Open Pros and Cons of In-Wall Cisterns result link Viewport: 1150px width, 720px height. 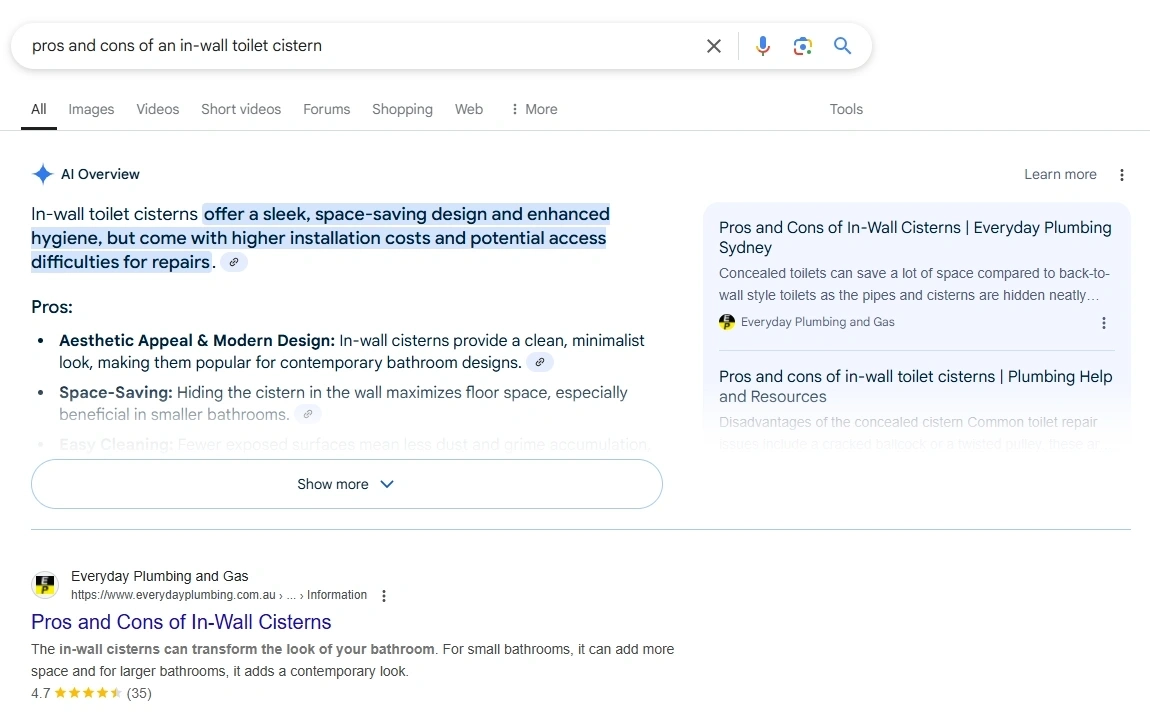[x=181, y=622]
